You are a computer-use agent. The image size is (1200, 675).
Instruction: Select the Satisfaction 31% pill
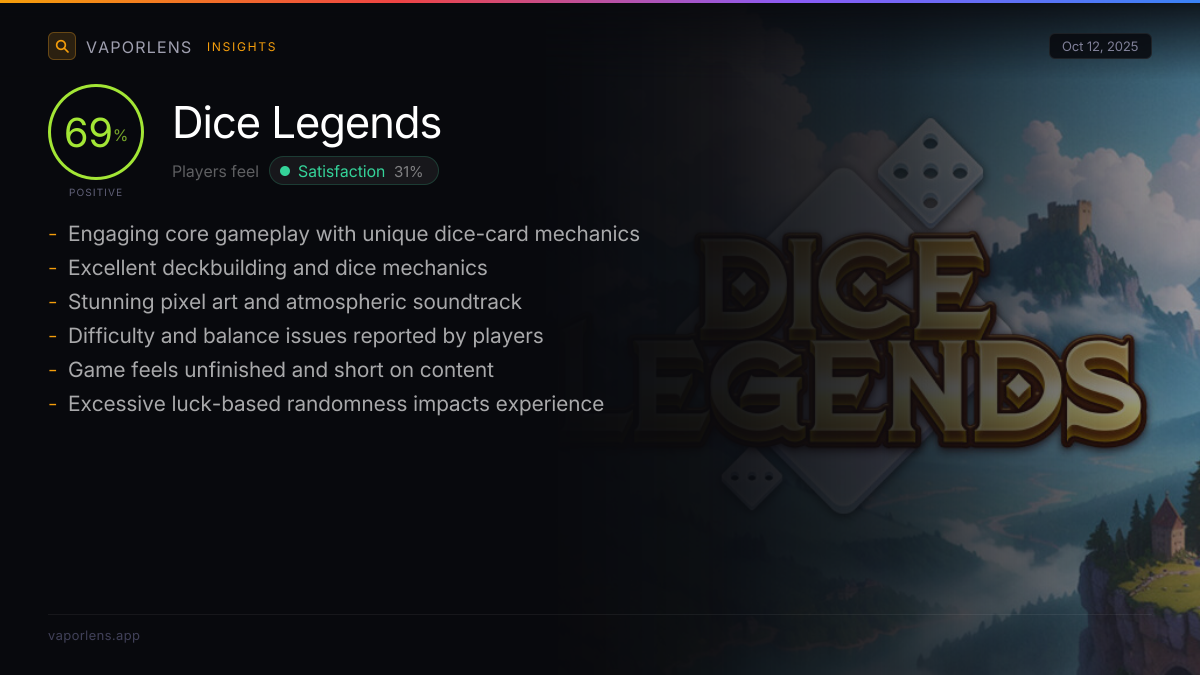point(354,171)
